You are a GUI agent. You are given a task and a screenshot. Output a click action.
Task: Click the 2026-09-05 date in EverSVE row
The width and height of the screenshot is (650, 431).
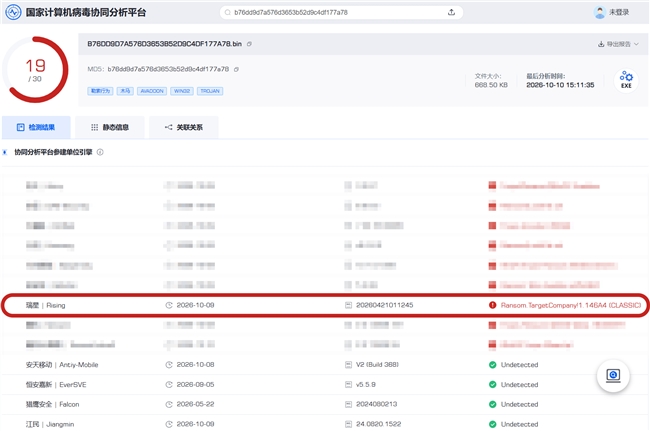click(x=195, y=385)
